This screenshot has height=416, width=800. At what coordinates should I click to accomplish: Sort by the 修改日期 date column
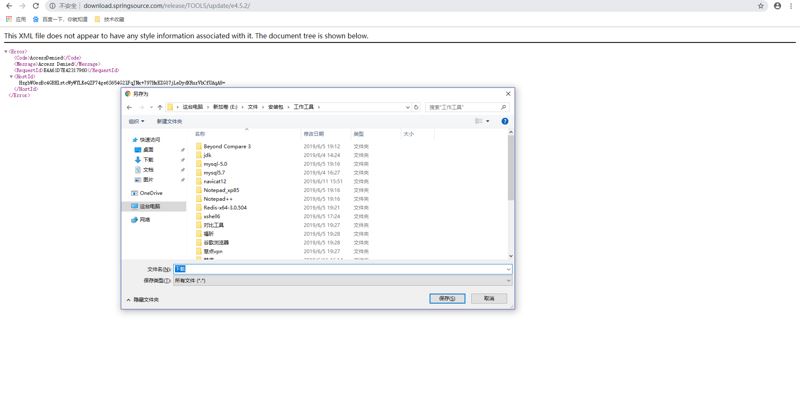tap(326, 134)
